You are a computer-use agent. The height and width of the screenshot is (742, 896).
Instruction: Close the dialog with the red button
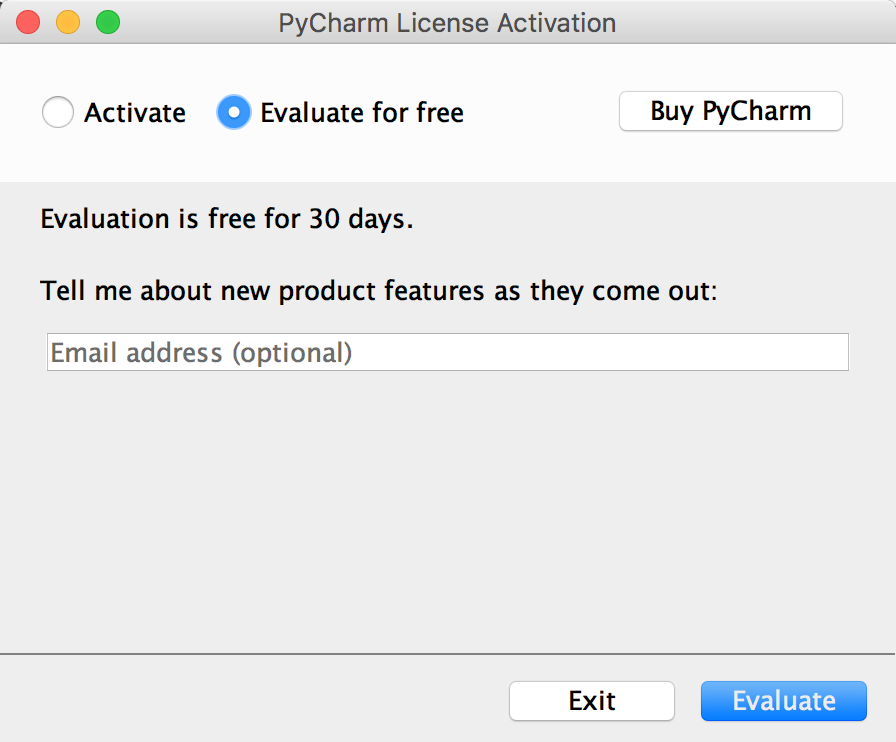pos(28,22)
